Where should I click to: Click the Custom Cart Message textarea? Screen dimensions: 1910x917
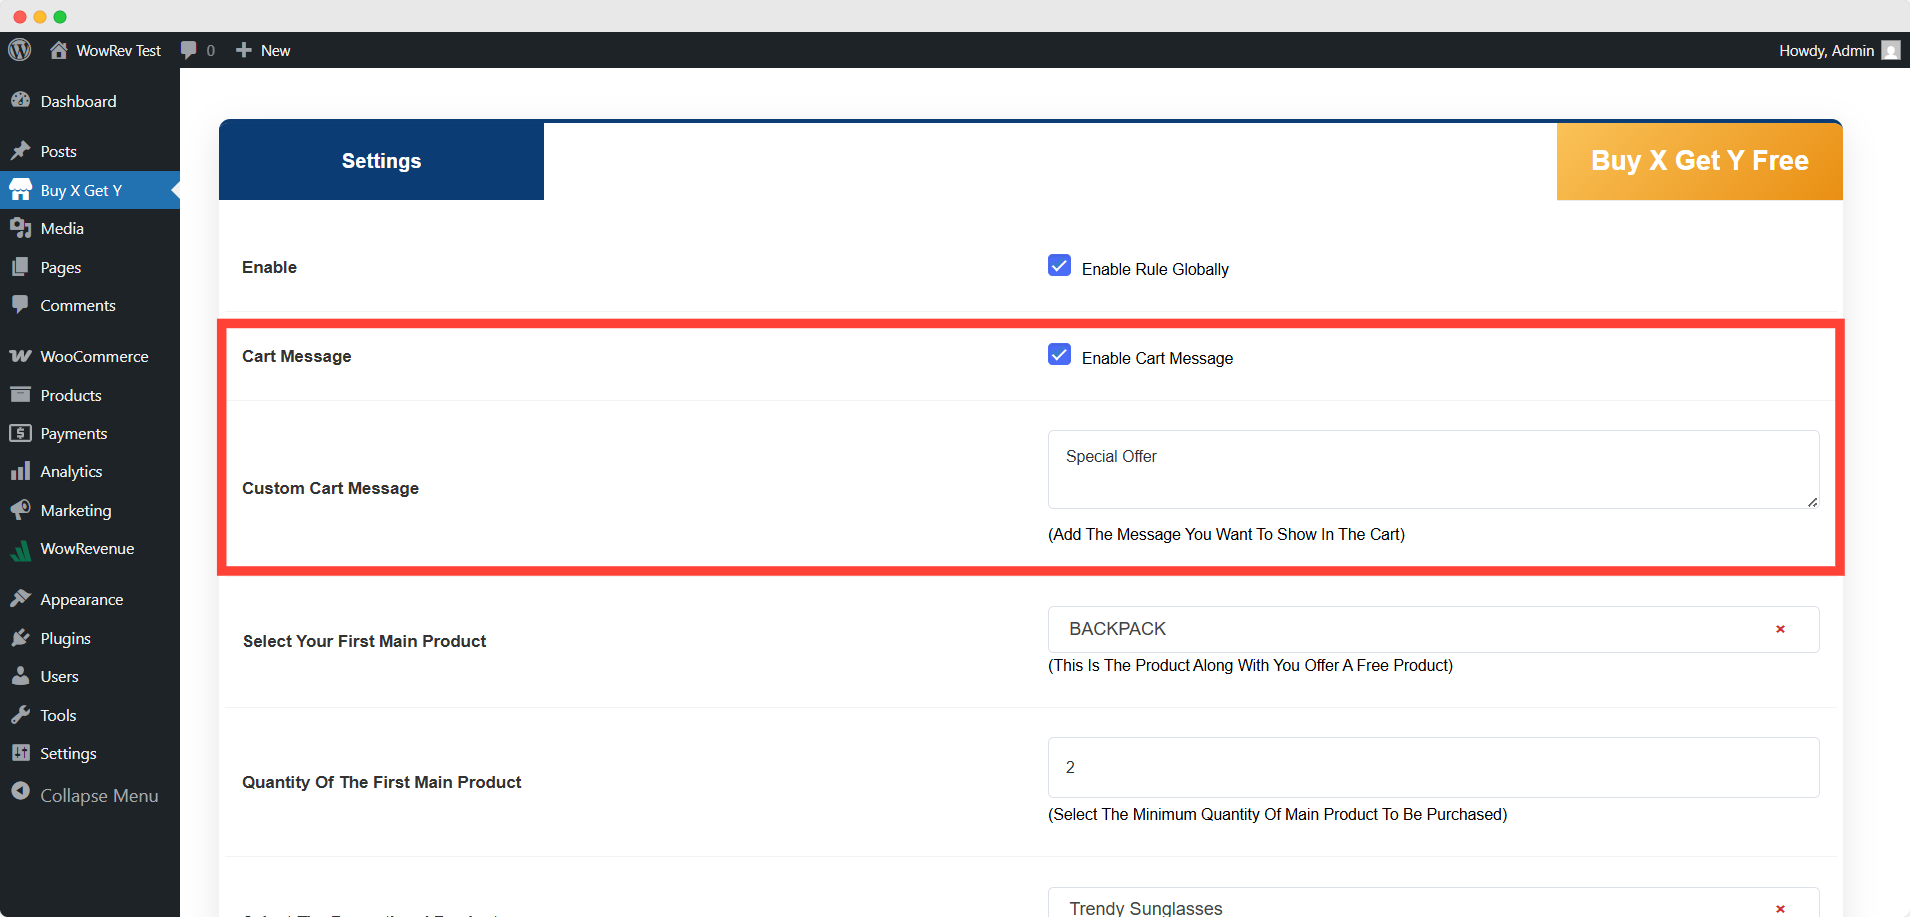pyautogui.click(x=1433, y=469)
